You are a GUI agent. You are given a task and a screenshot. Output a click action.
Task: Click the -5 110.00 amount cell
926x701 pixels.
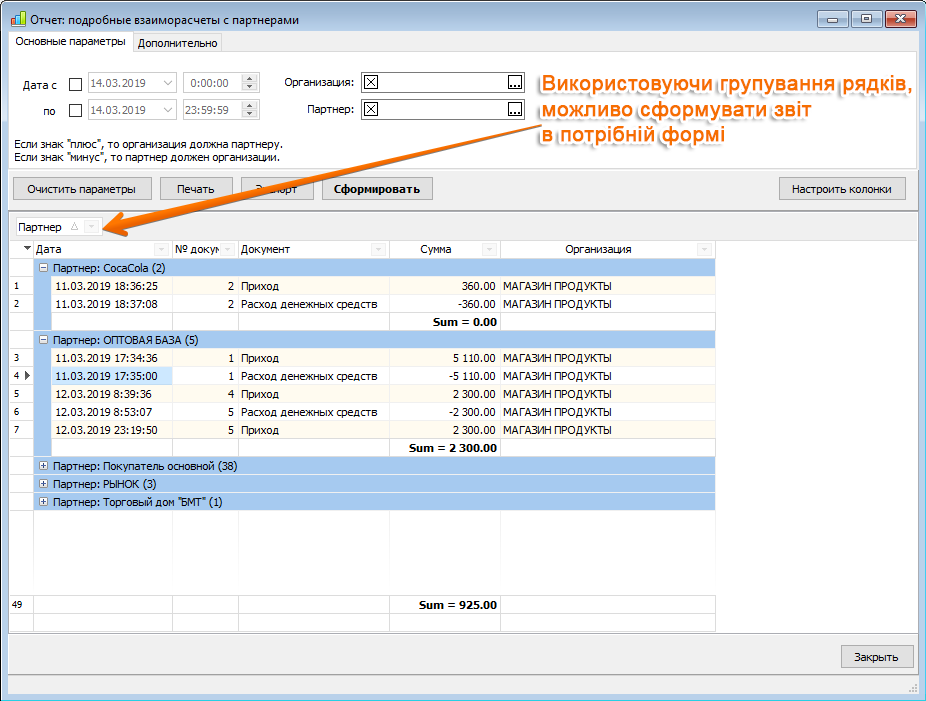tap(445, 376)
